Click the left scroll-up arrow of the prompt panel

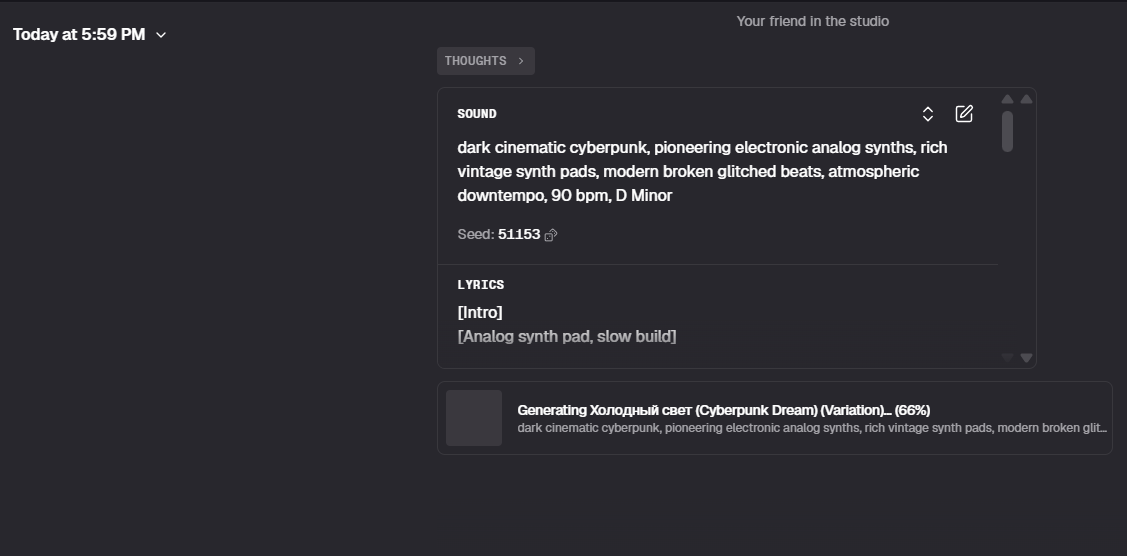[x=1007, y=99]
